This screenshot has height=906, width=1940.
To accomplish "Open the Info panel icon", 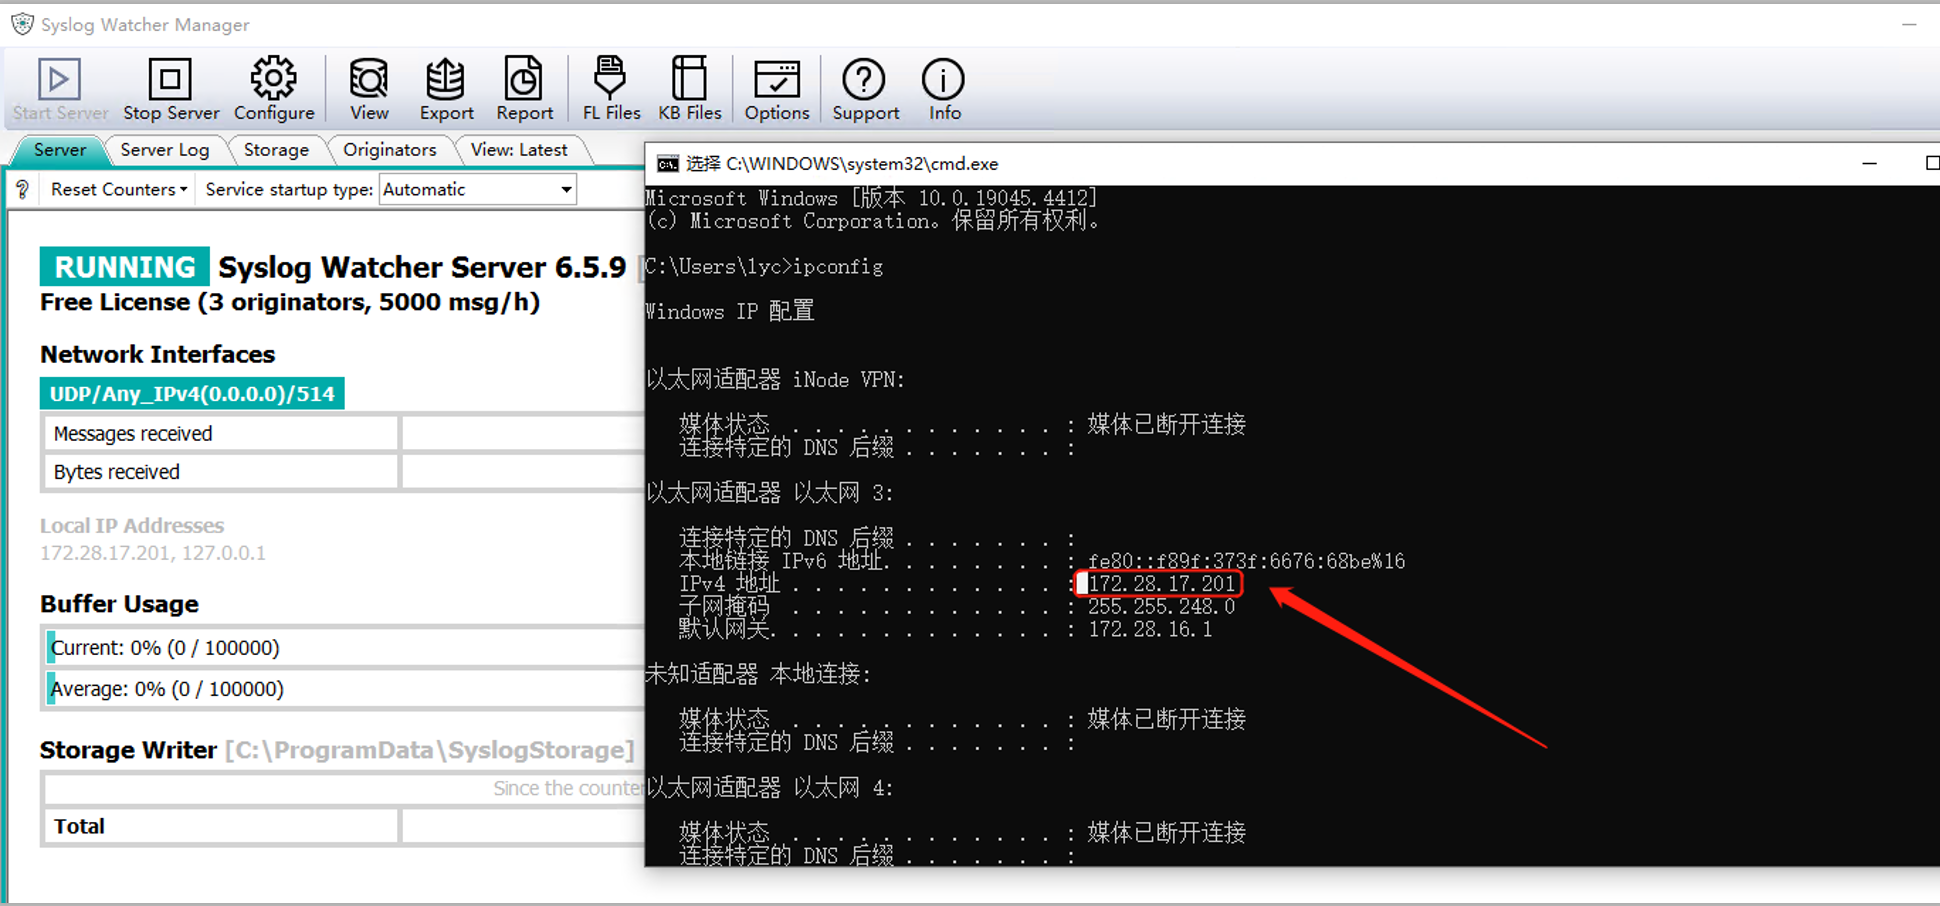I will coord(941,88).
